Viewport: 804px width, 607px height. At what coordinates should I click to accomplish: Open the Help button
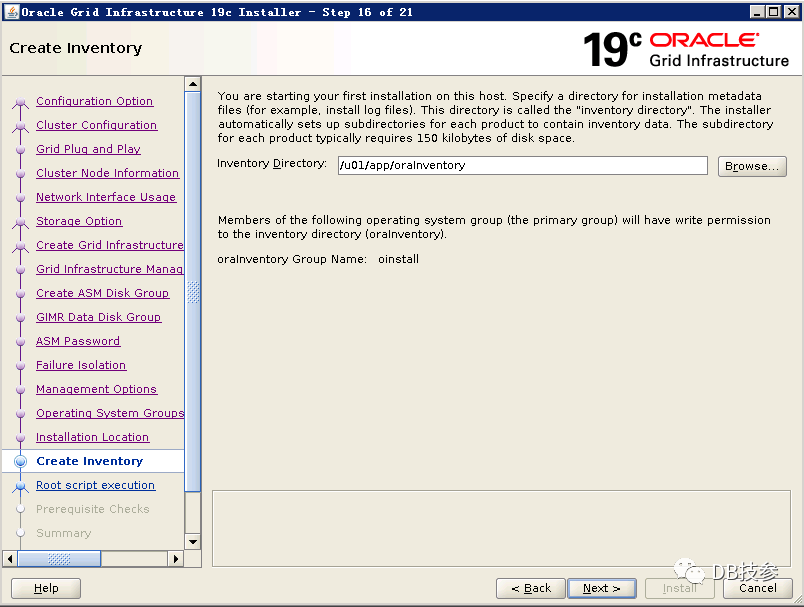pyautogui.click(x=46, y=588)
